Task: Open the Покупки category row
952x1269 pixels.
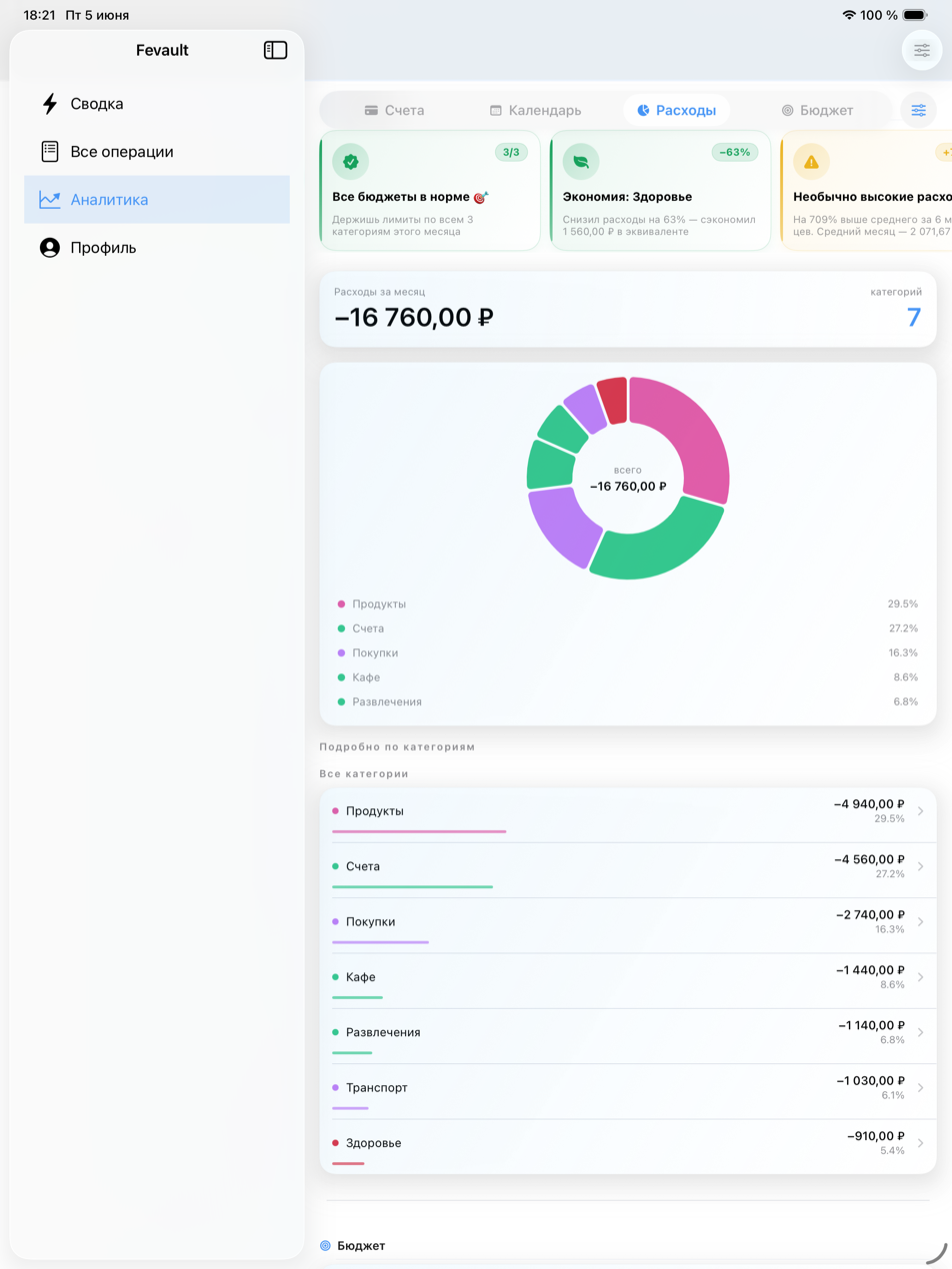Action: (628, 925)
